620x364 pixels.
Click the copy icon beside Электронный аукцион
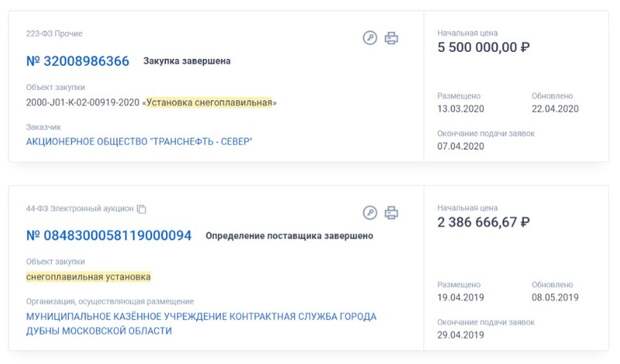pyautogui.click(x=142, y=209)
